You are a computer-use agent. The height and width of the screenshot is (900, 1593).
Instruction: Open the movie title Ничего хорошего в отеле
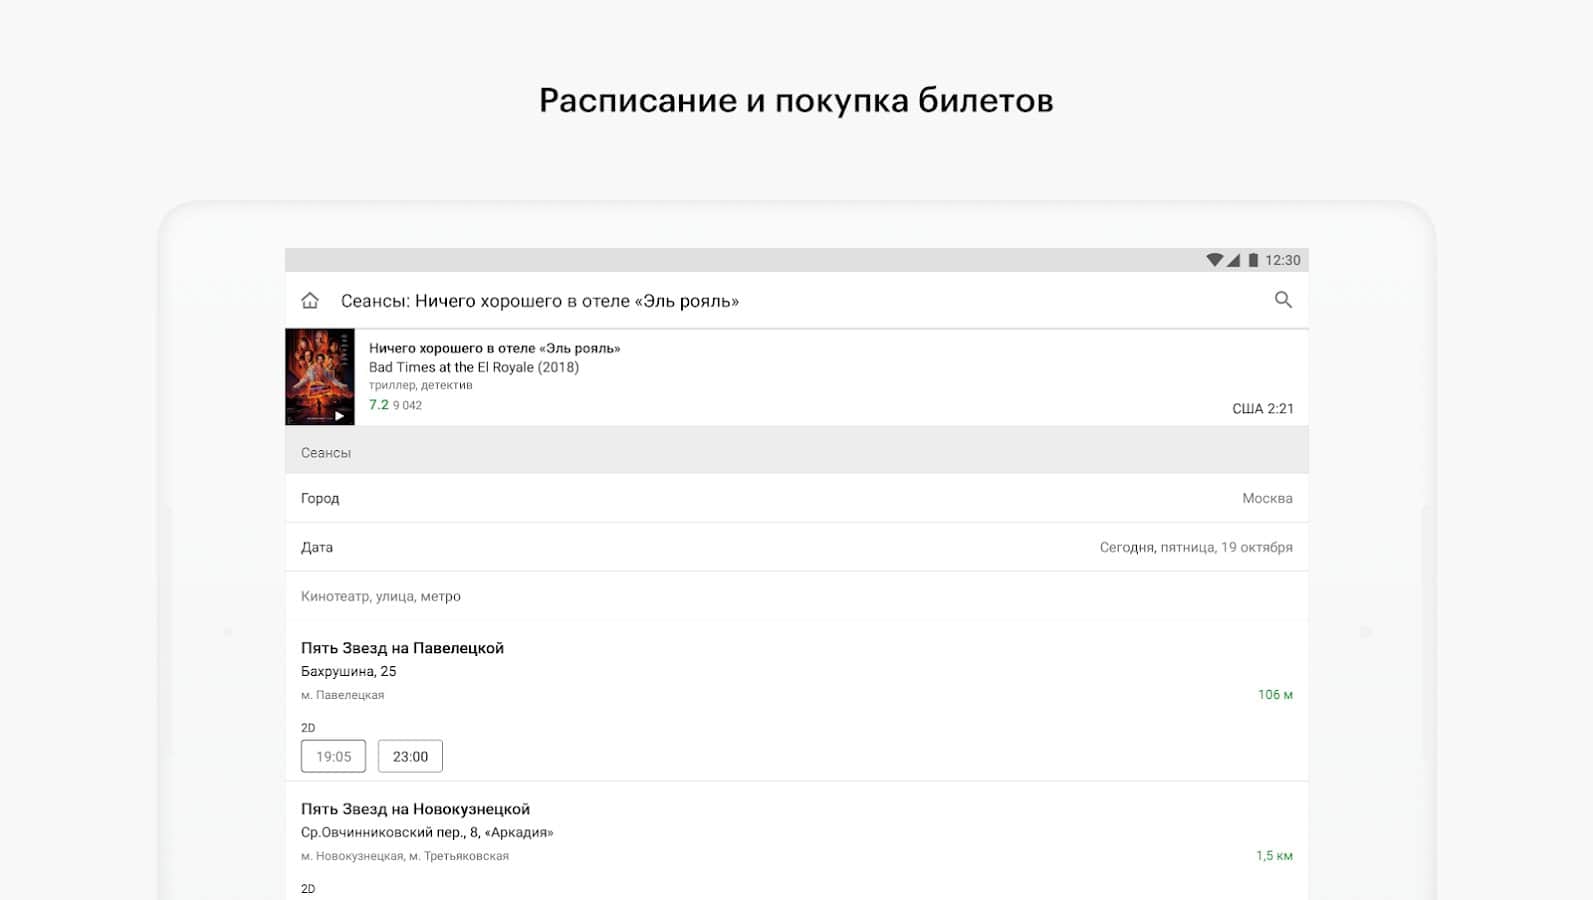(x=494, y=348)
